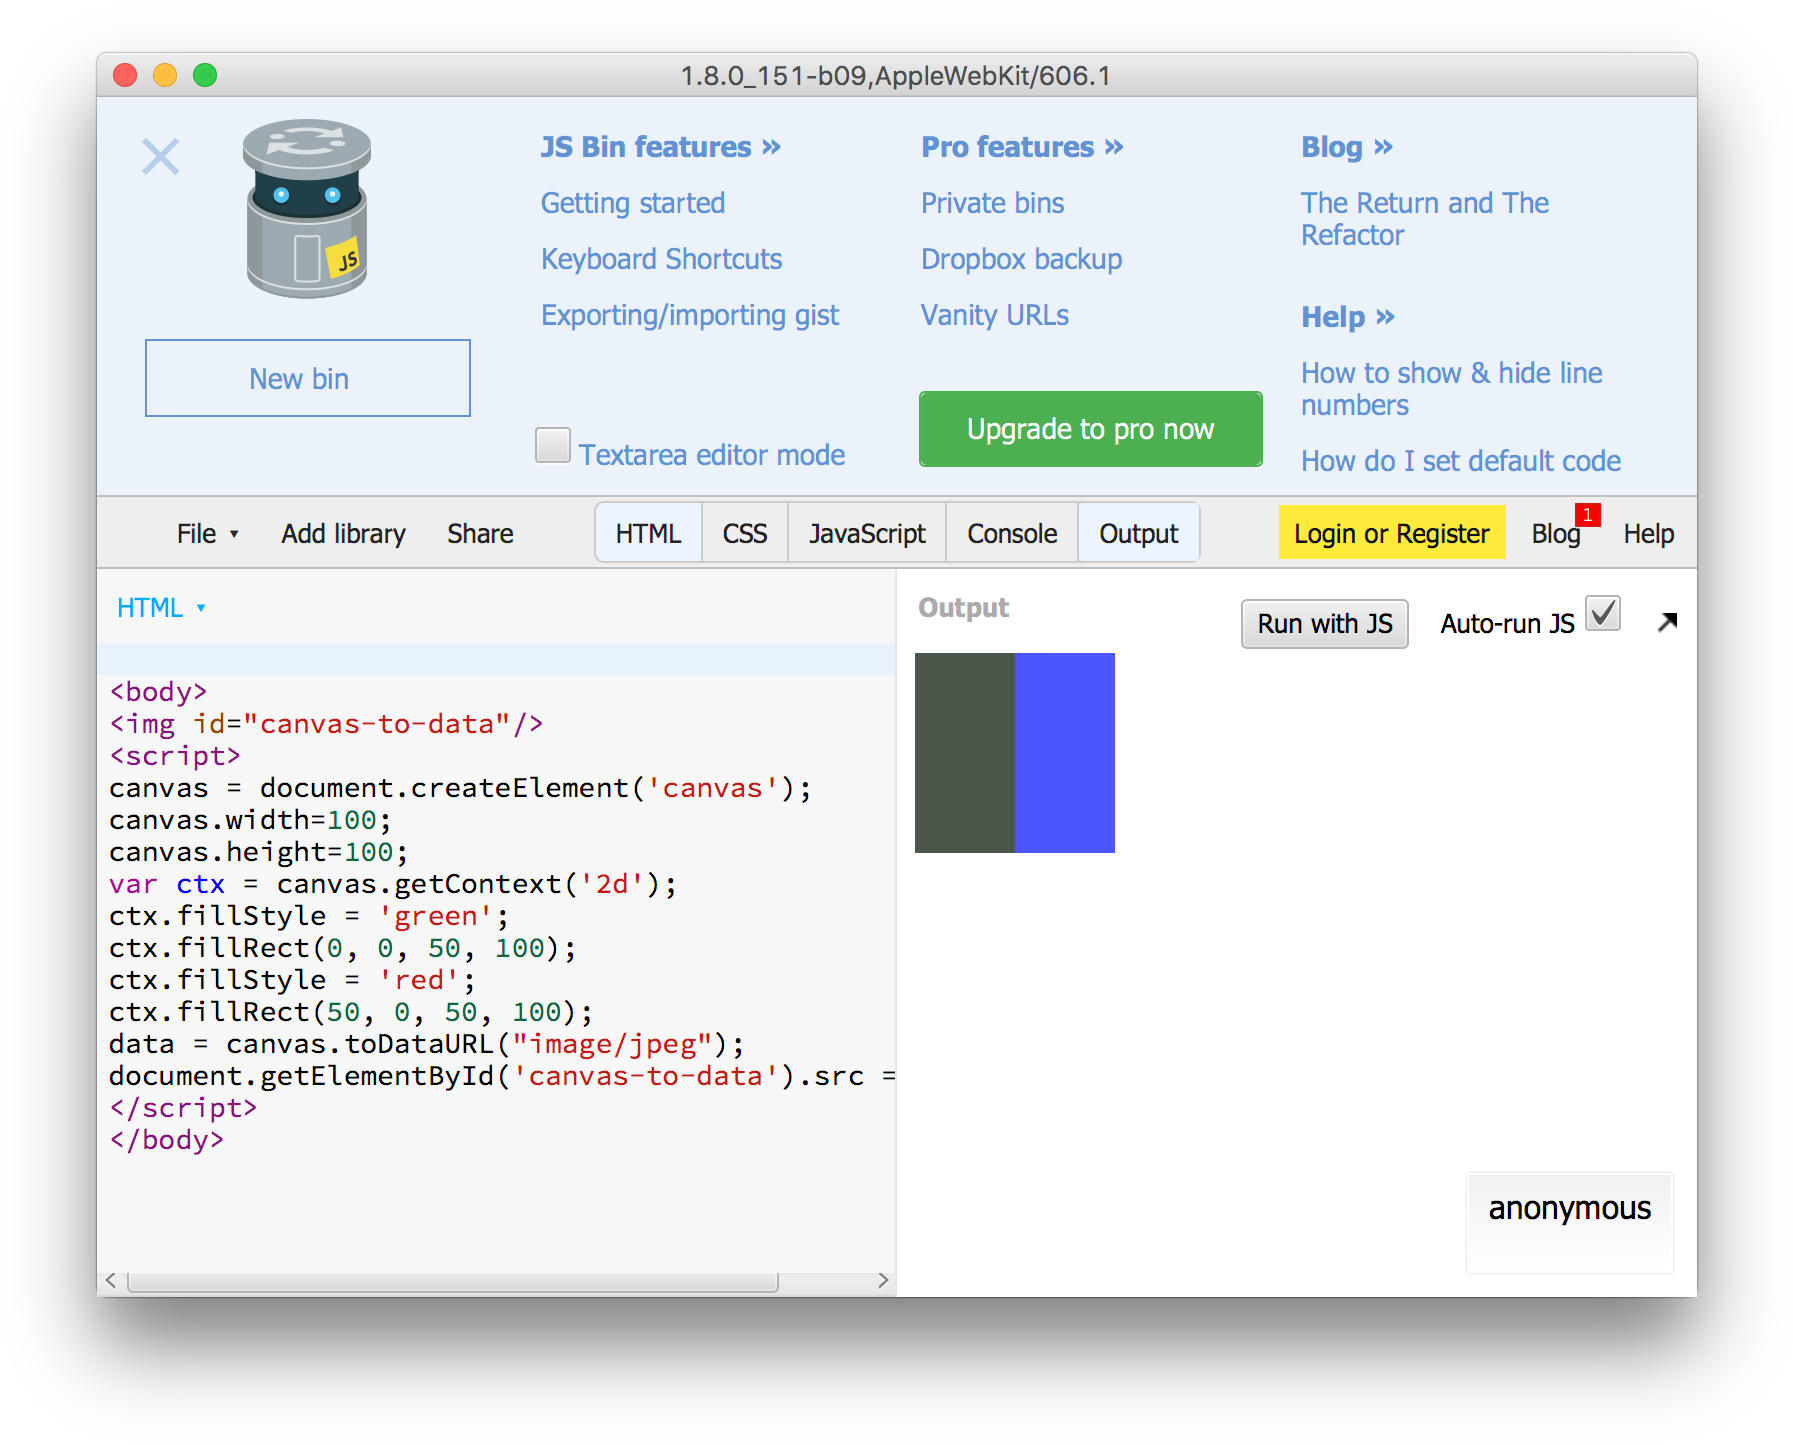Open the Help » heading link
Screen dimensions: 1793x1445
click(x=1348, y=317)
